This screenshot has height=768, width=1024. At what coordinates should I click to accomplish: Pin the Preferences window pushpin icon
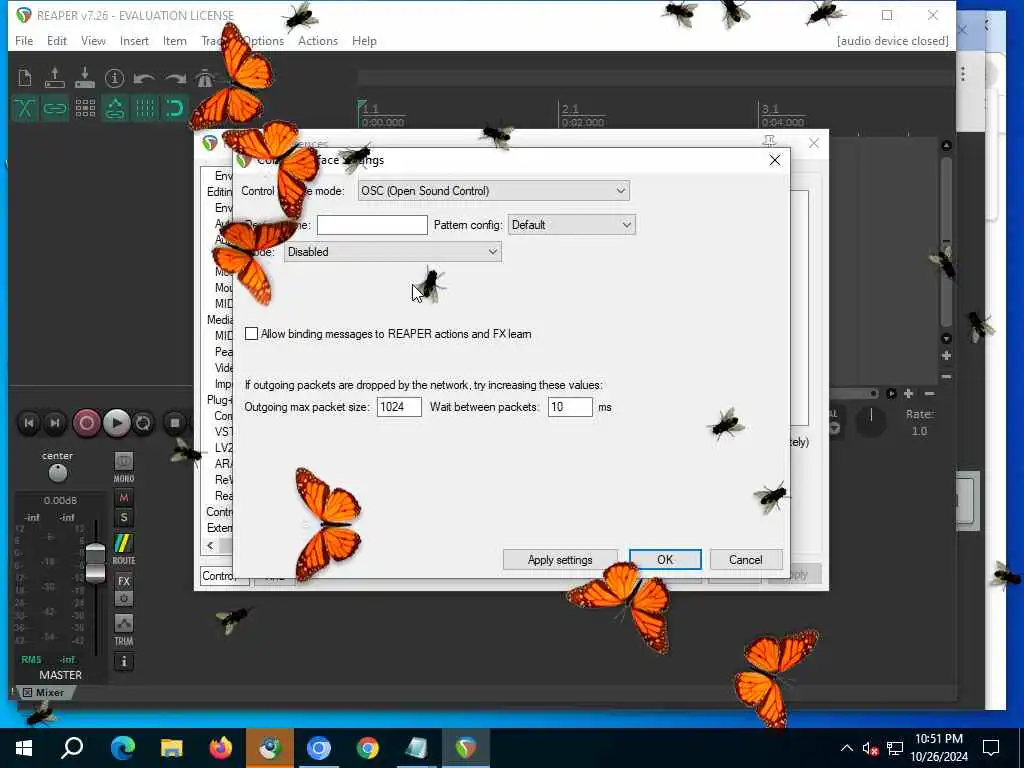(769, 142)
